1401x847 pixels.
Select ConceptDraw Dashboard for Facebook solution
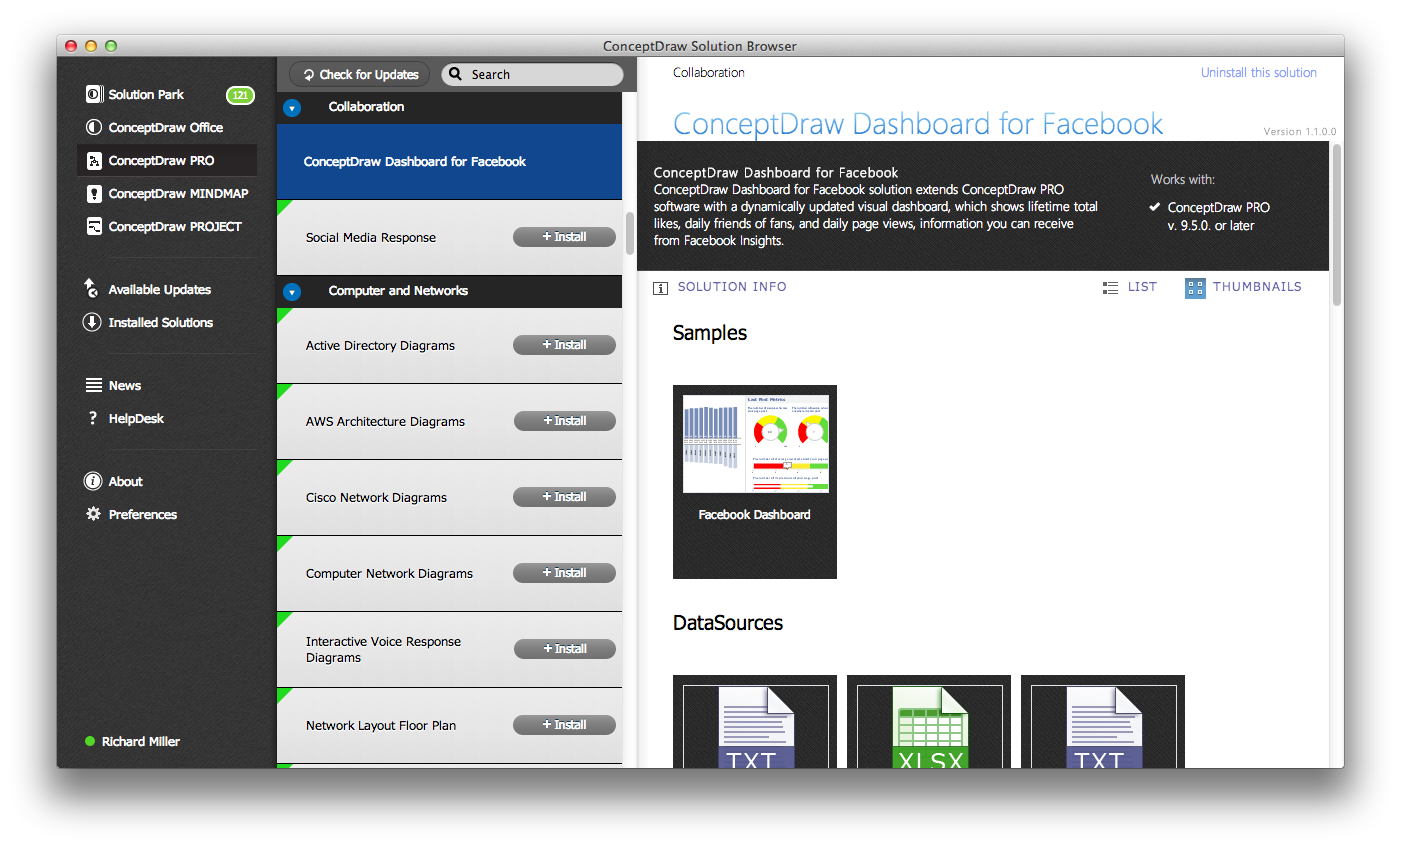(449, 162)
